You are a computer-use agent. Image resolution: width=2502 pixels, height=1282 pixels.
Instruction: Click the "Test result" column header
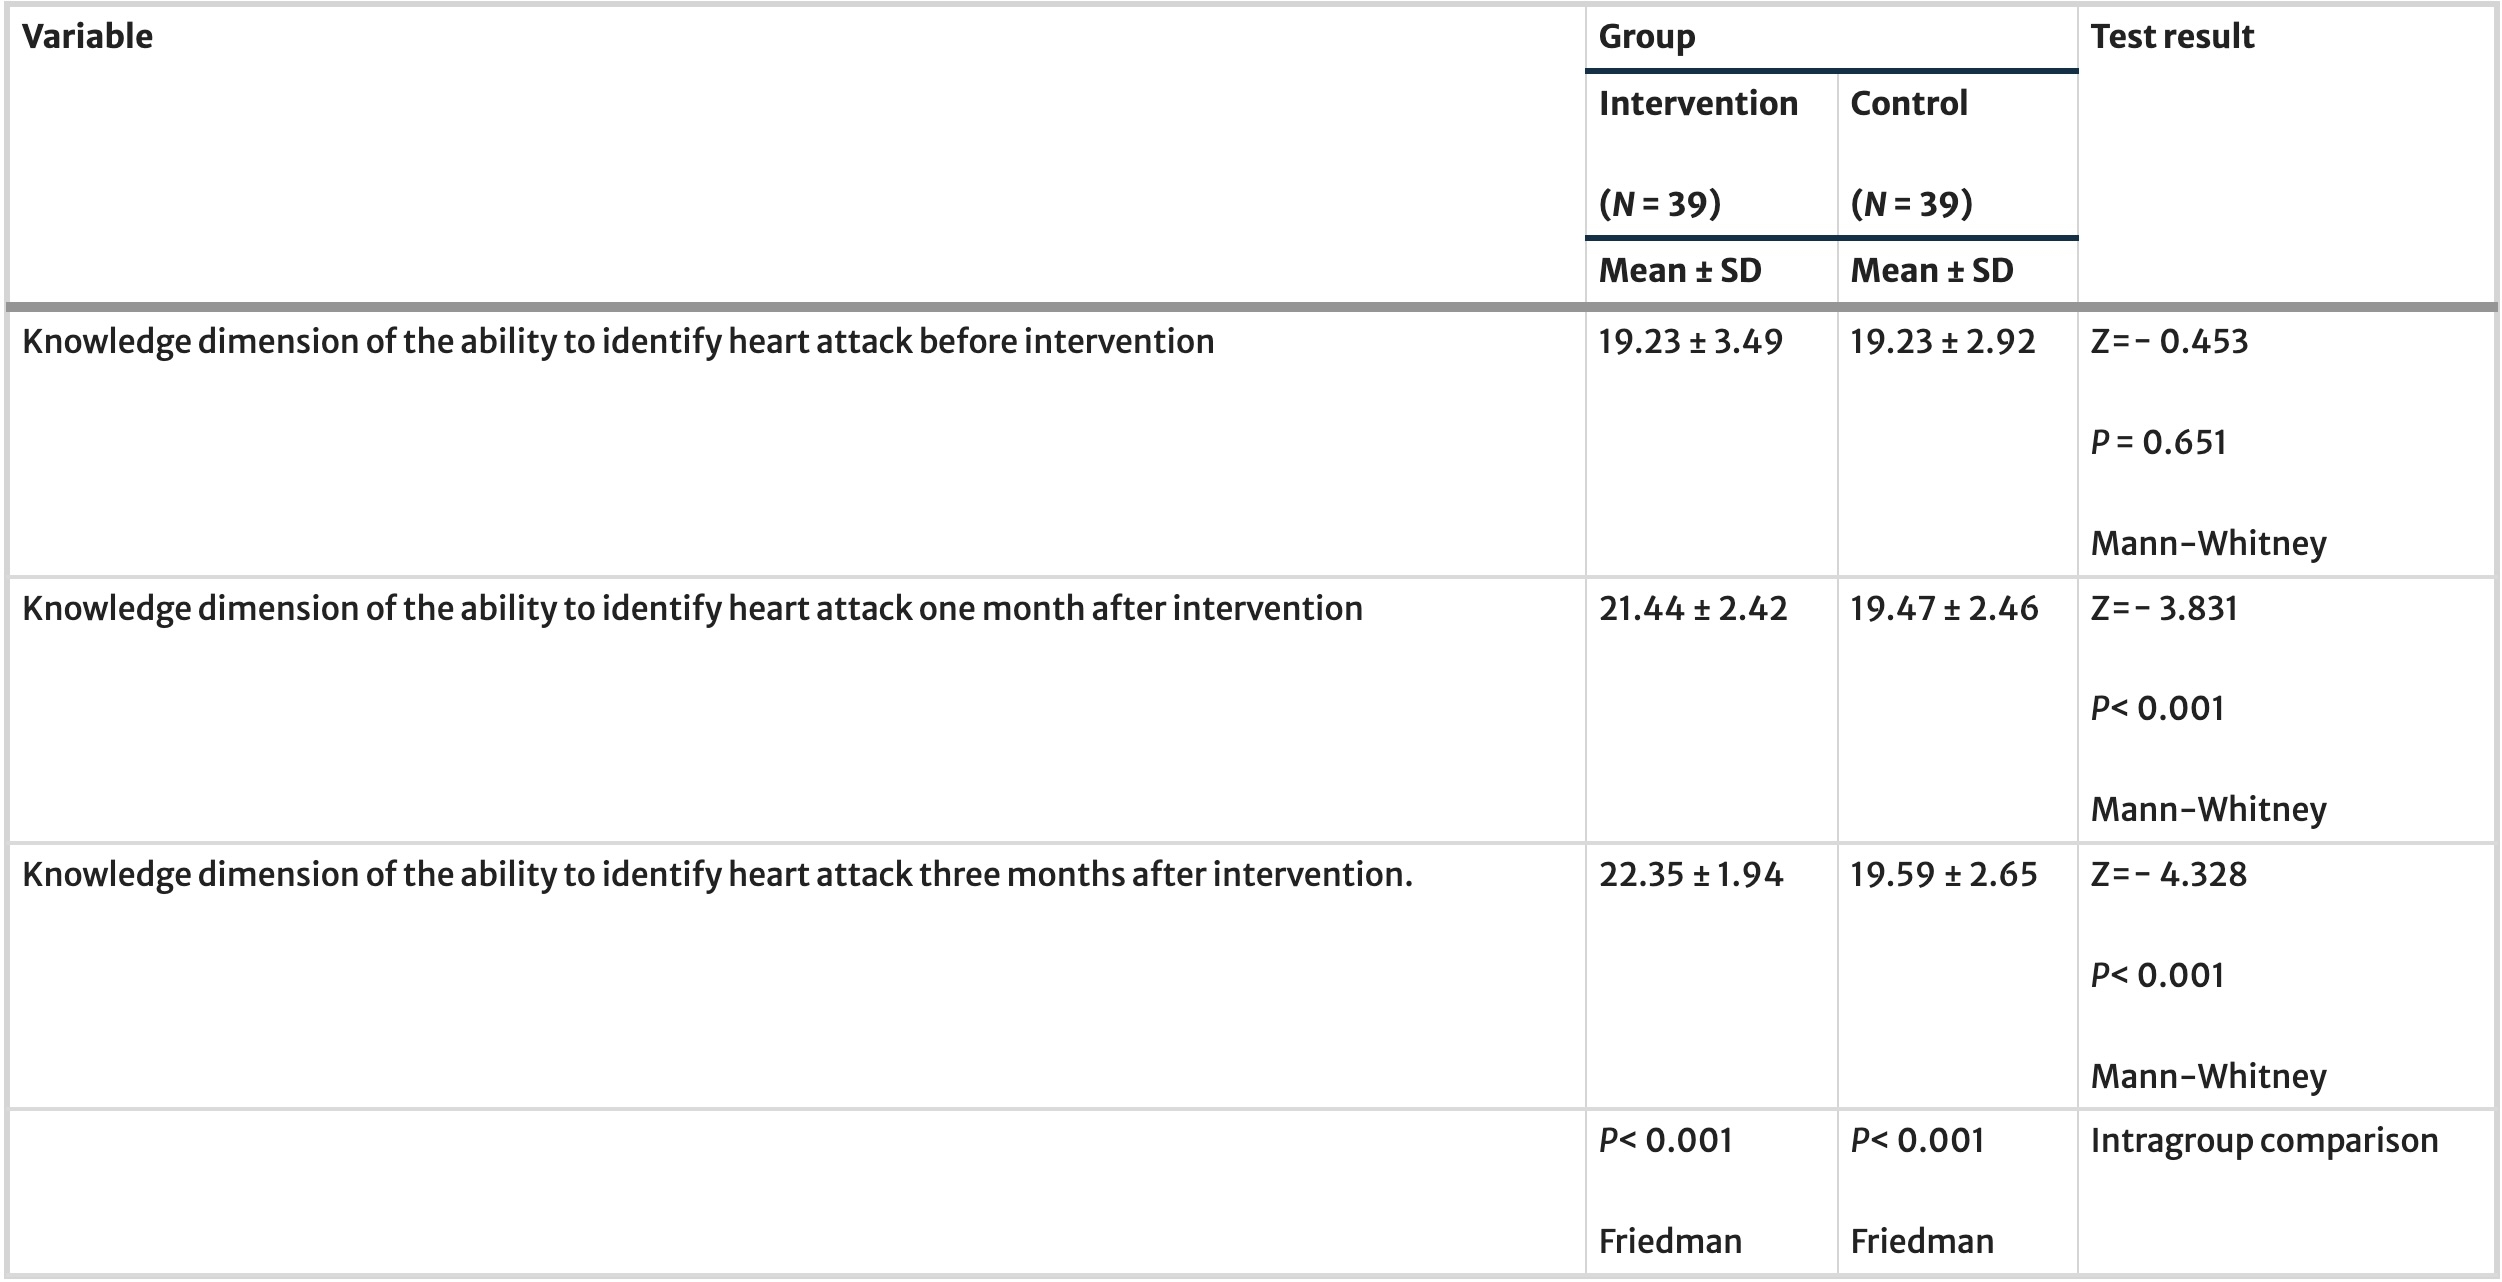pos(2171,37)
